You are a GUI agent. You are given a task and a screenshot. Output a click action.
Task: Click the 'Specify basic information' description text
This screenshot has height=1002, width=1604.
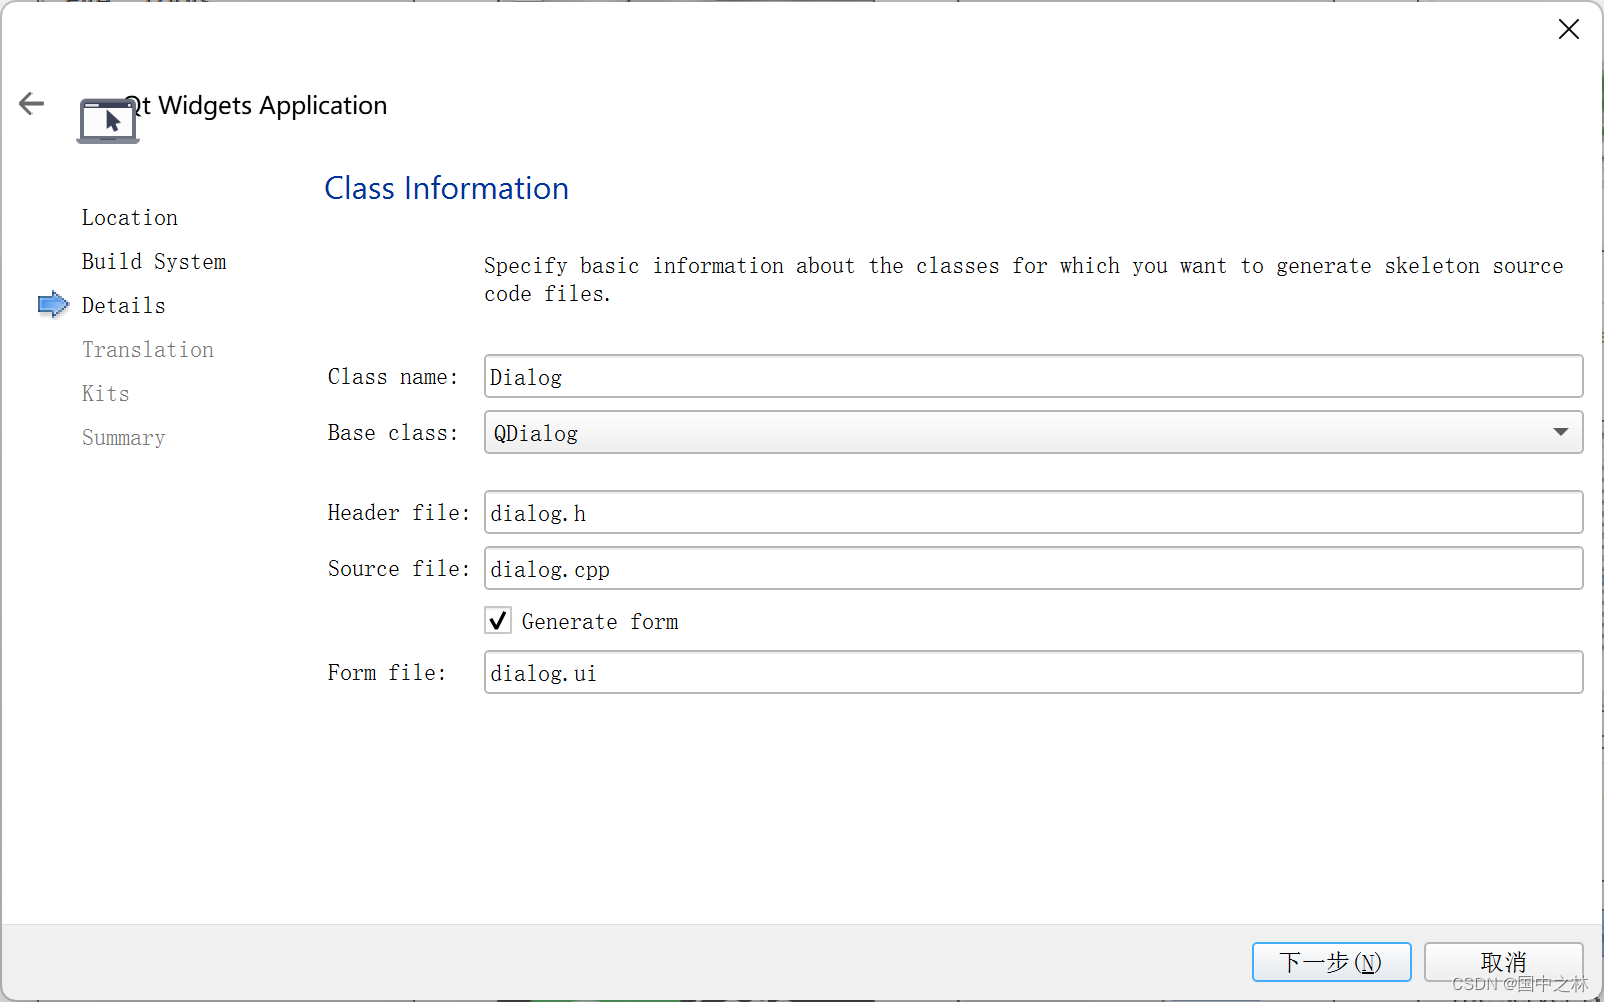point(1023,280)
